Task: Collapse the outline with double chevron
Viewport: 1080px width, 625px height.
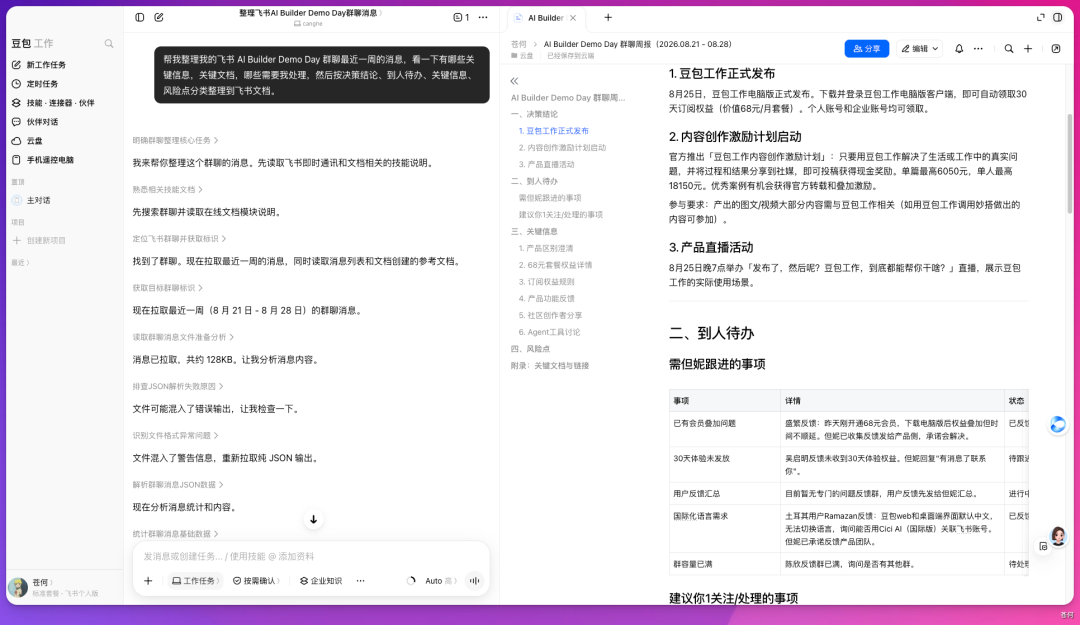Action: 515,81
